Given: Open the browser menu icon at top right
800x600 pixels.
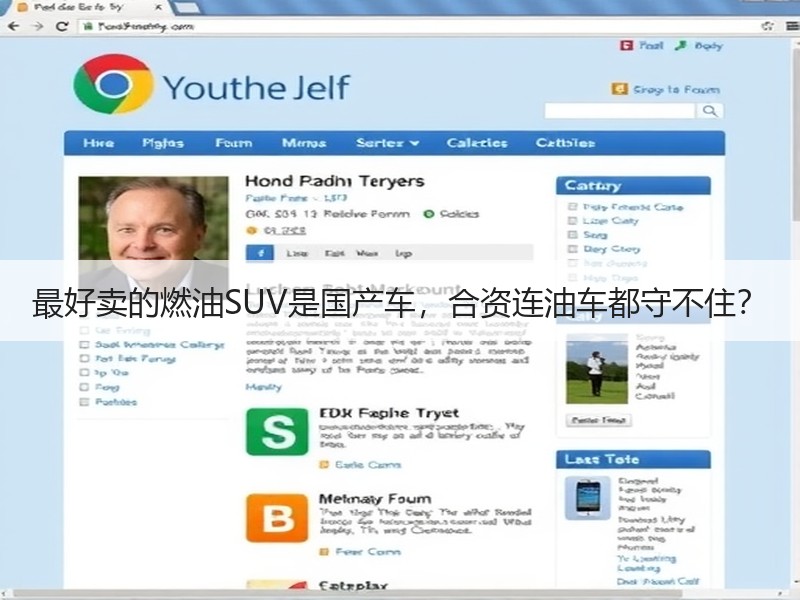Looking at the screenshot, I should point(791,26).
